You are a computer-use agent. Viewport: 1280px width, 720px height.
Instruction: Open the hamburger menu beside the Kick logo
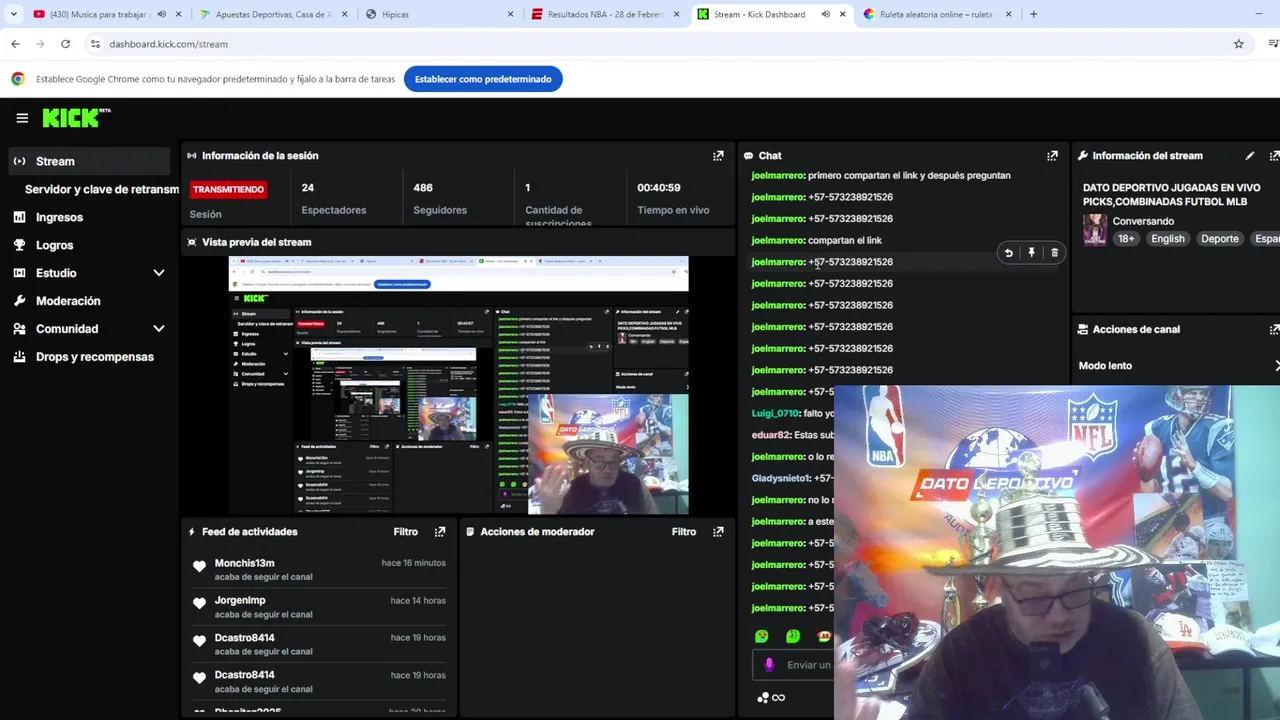tap(22, 118)
